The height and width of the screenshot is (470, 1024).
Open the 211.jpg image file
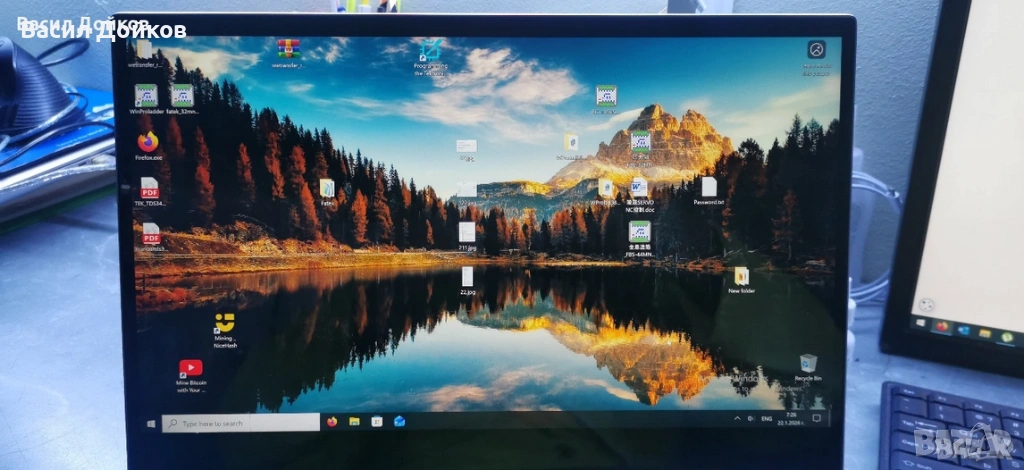point(467,232)
